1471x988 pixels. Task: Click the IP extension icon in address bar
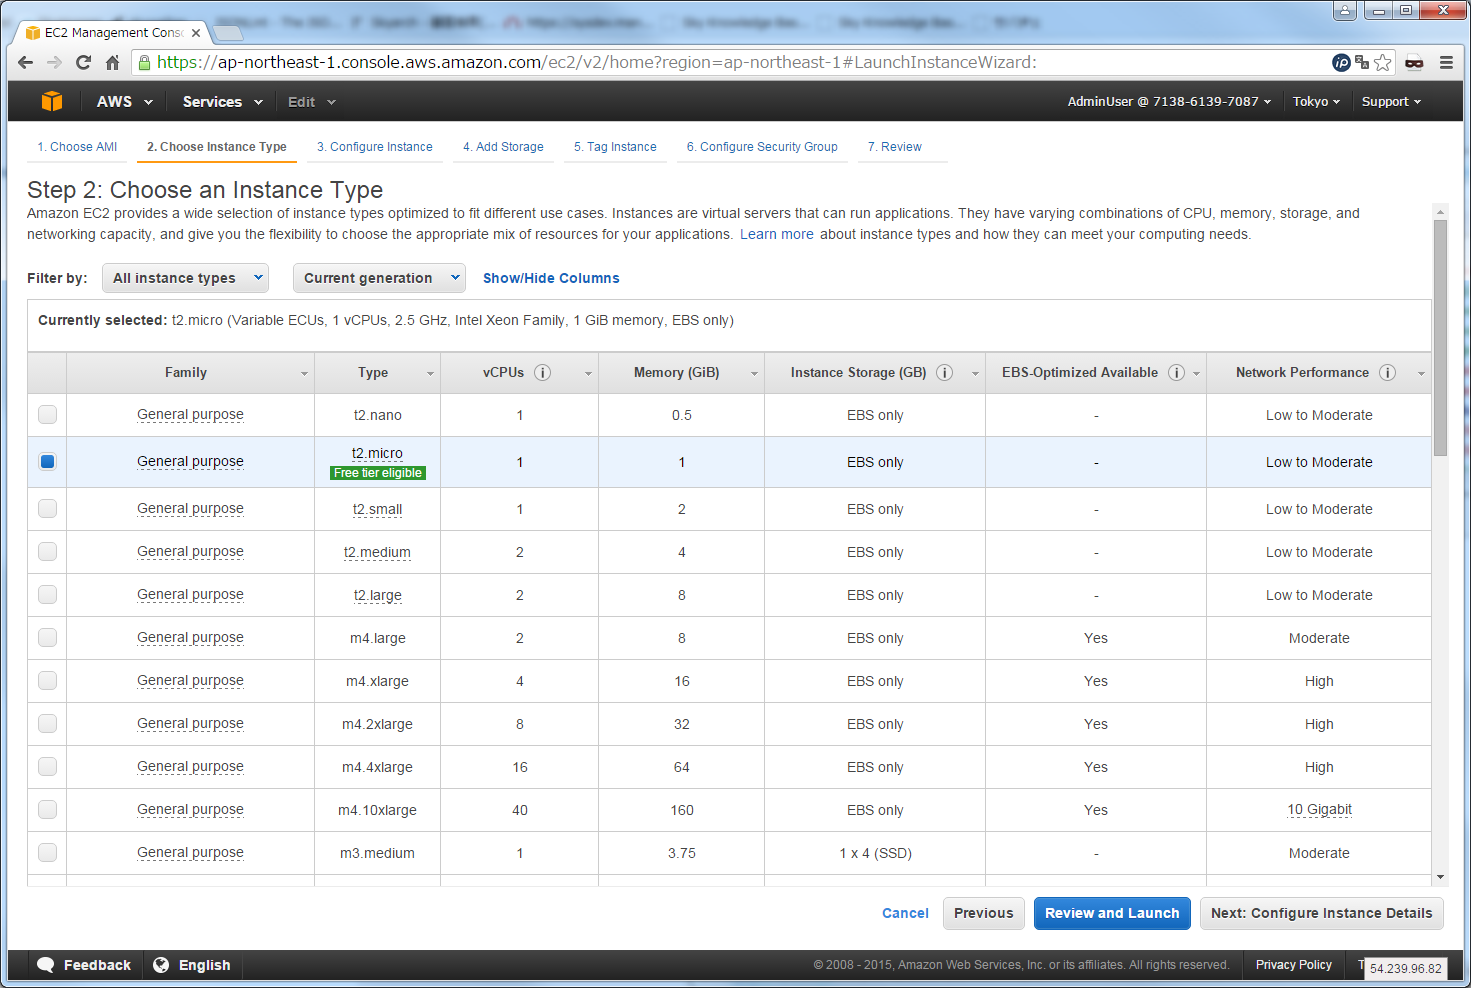pos(1342,62)
